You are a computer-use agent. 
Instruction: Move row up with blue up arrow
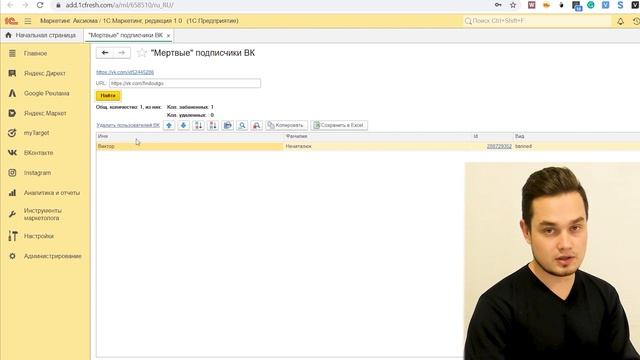pos(169,125)
